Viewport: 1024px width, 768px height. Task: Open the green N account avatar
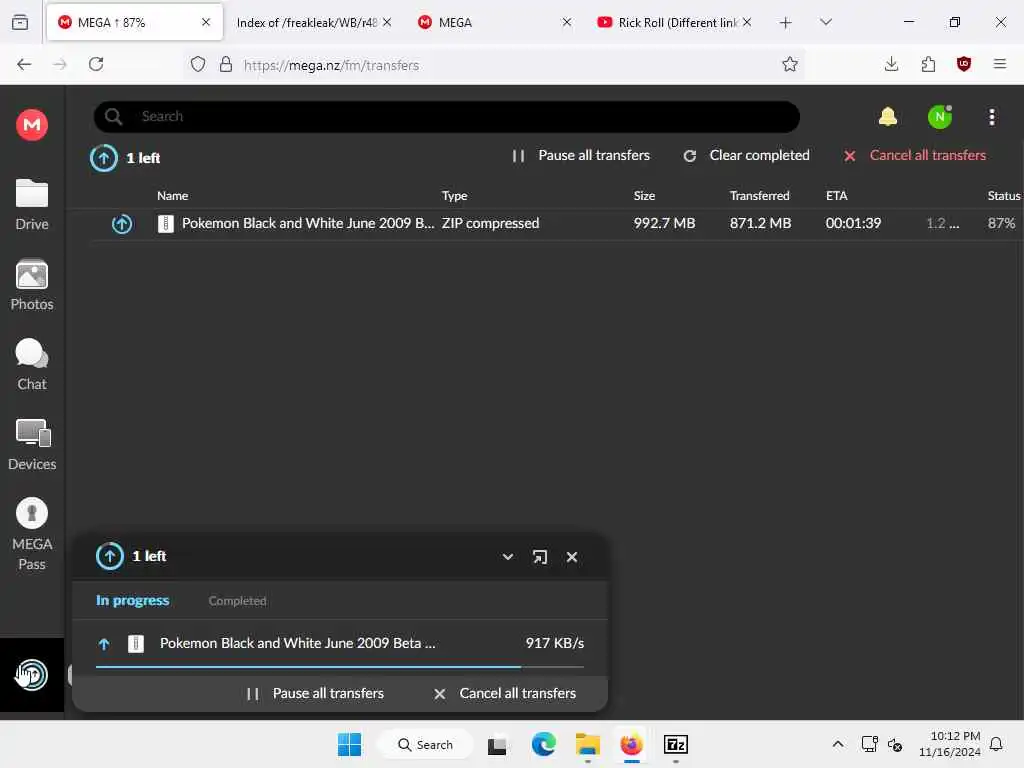(940, 117)
